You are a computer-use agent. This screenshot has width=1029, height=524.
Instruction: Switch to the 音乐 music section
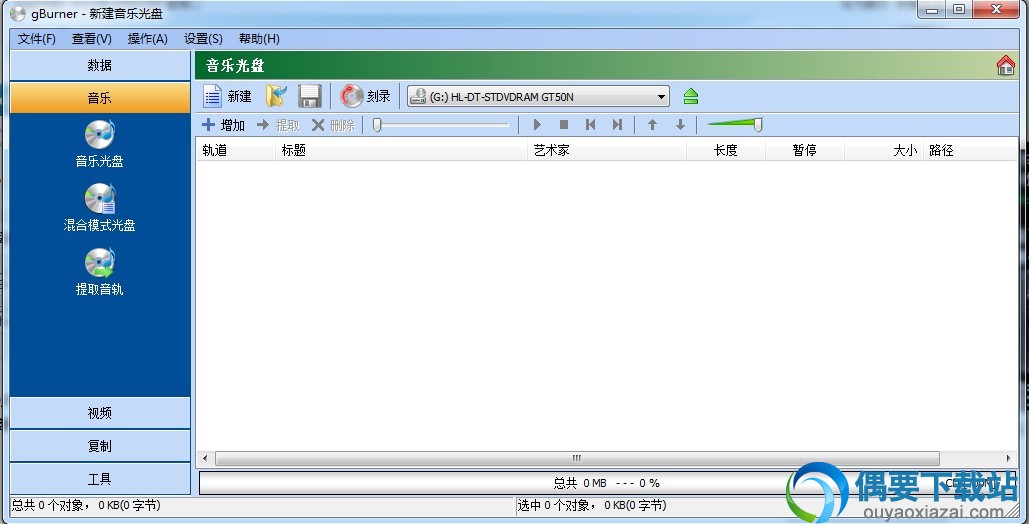coord(100,98)
